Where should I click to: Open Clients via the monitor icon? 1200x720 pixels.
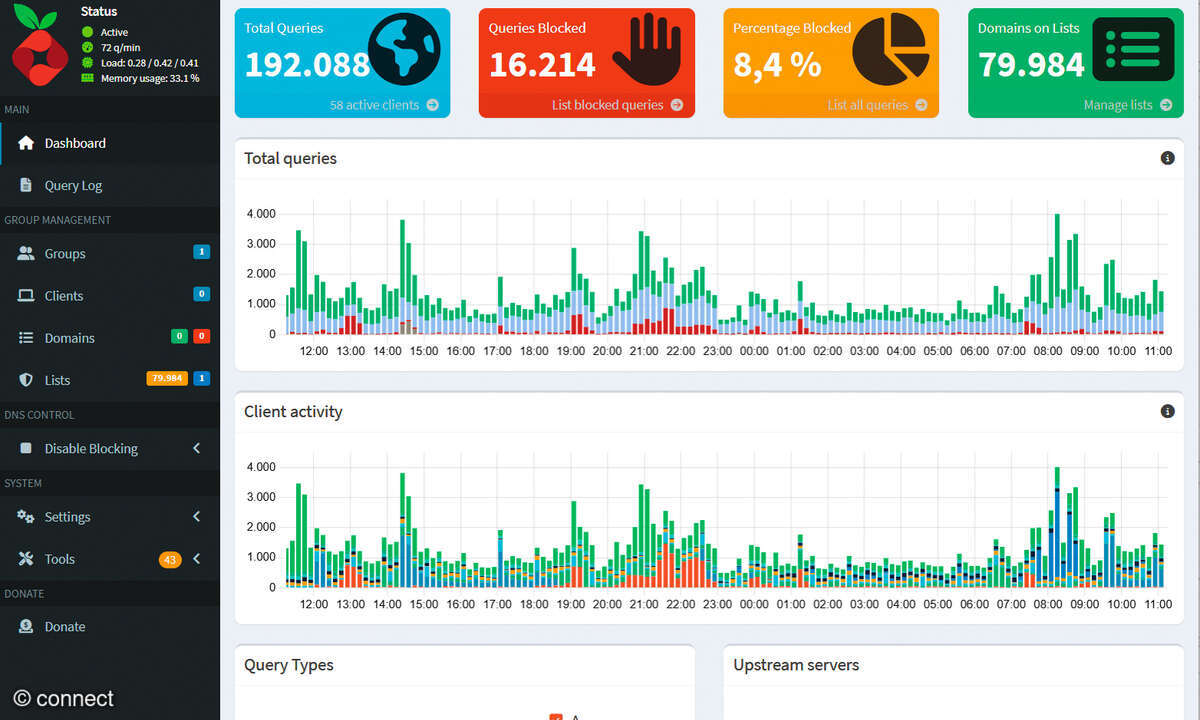pyautogui.click(x=27, y=295)
